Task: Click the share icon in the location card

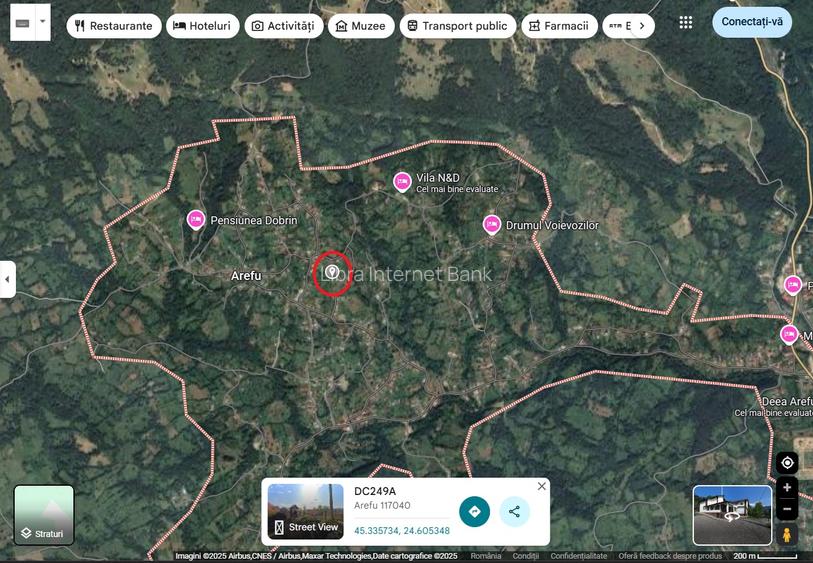Action: point(514,512)
